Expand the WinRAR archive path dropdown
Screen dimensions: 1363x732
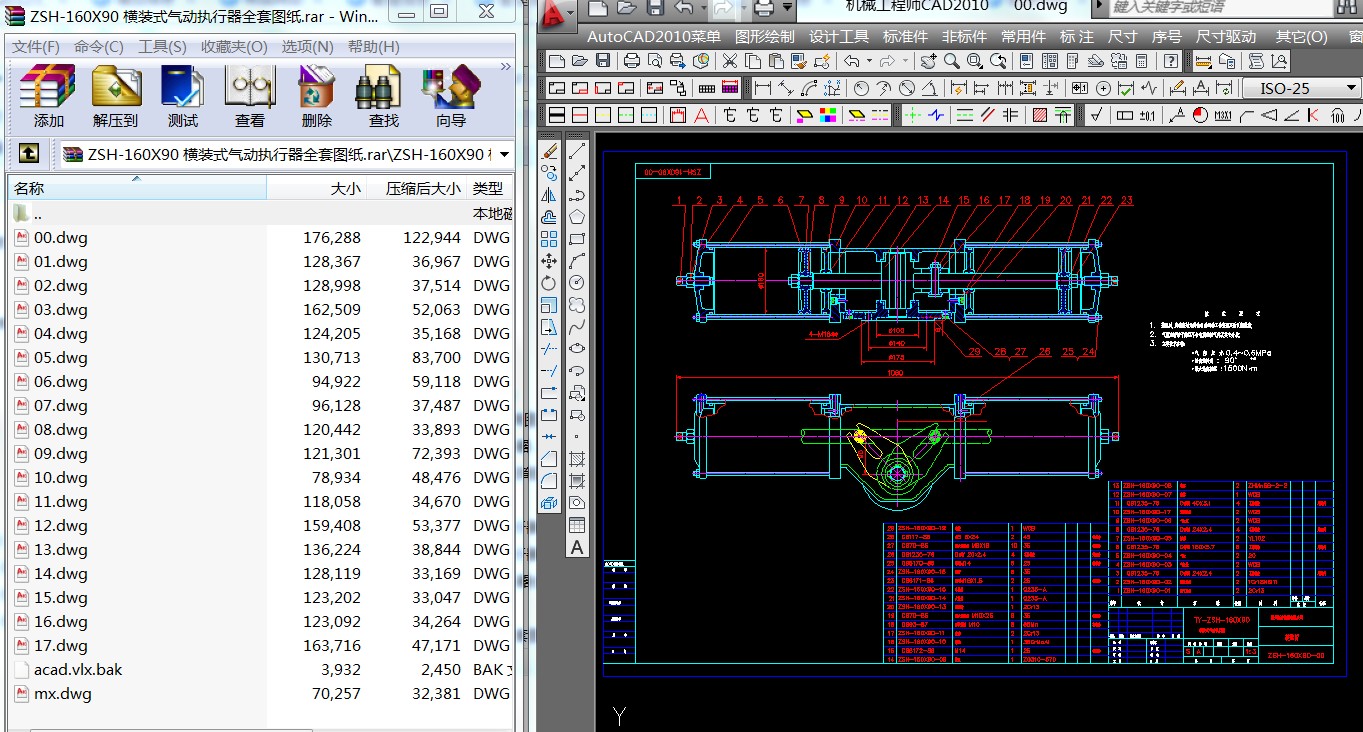[x=503, y=154]
